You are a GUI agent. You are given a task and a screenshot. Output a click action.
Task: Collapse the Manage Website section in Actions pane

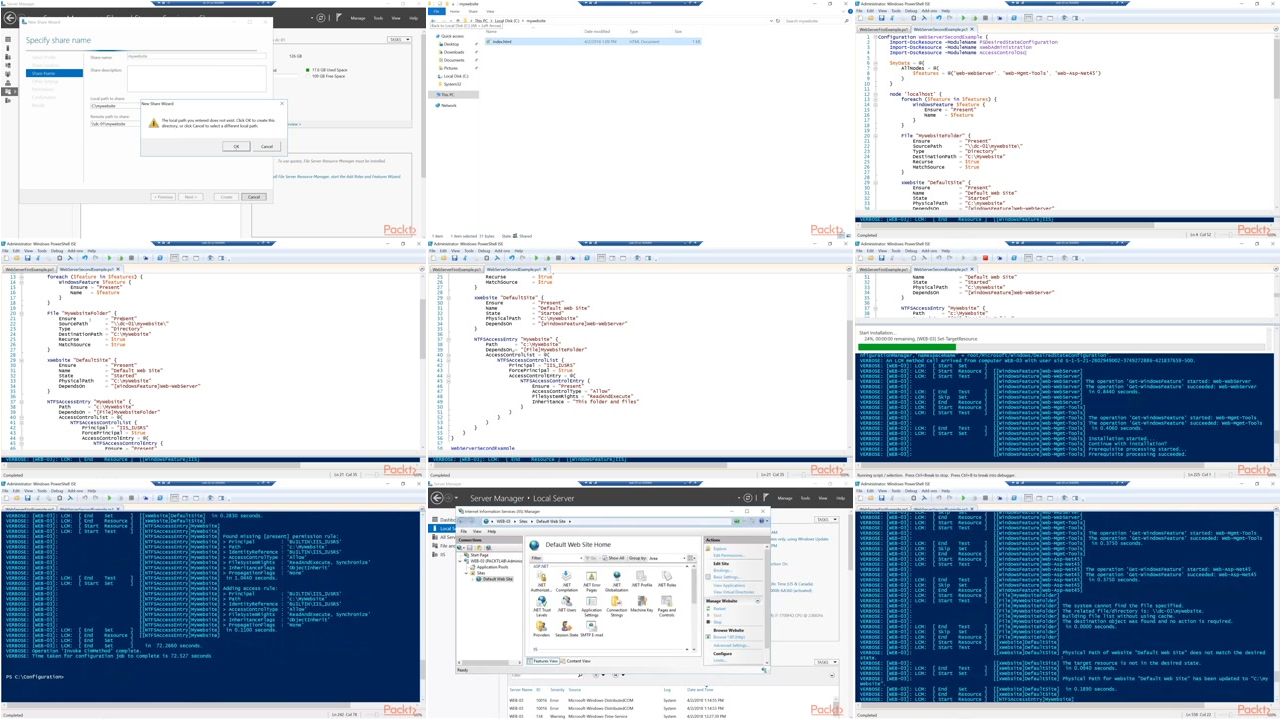(x=758, y=601)
